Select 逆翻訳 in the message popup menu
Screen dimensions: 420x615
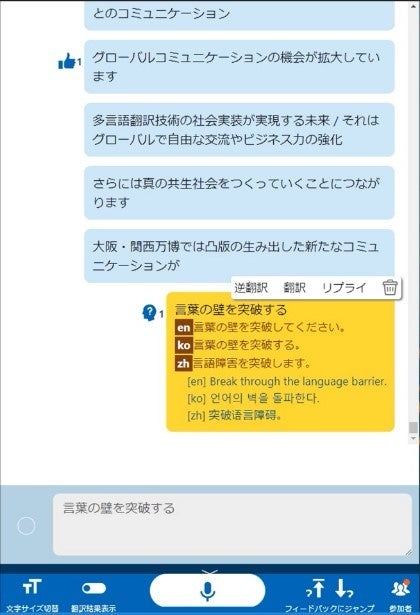(251, 287)
